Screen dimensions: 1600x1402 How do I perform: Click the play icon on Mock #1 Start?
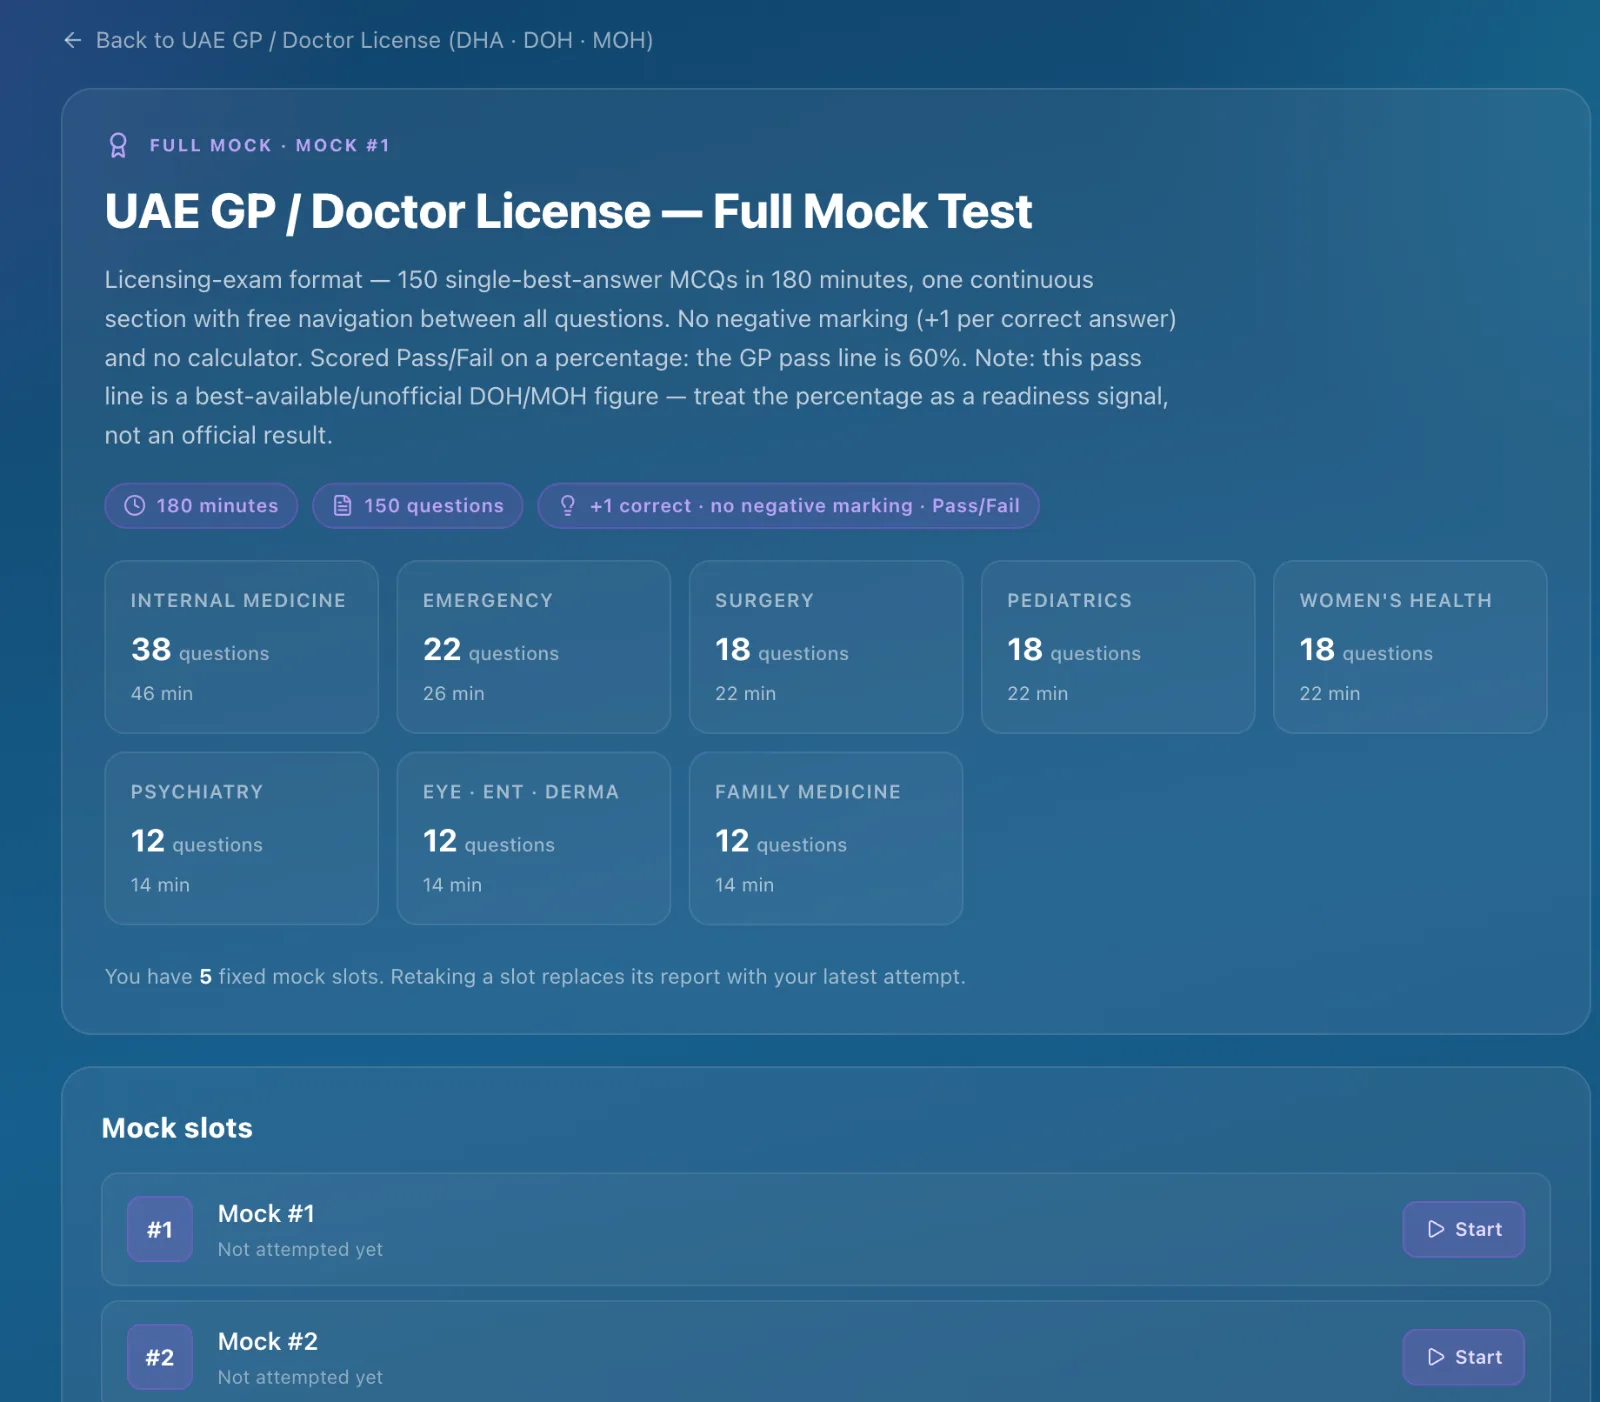tap(1436, 1229)
